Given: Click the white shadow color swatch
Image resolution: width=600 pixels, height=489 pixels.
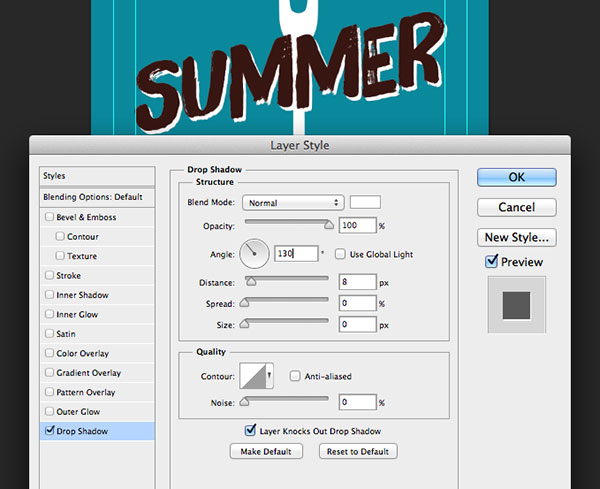Looking at the screenshot, I should click(x=365, y=202).
